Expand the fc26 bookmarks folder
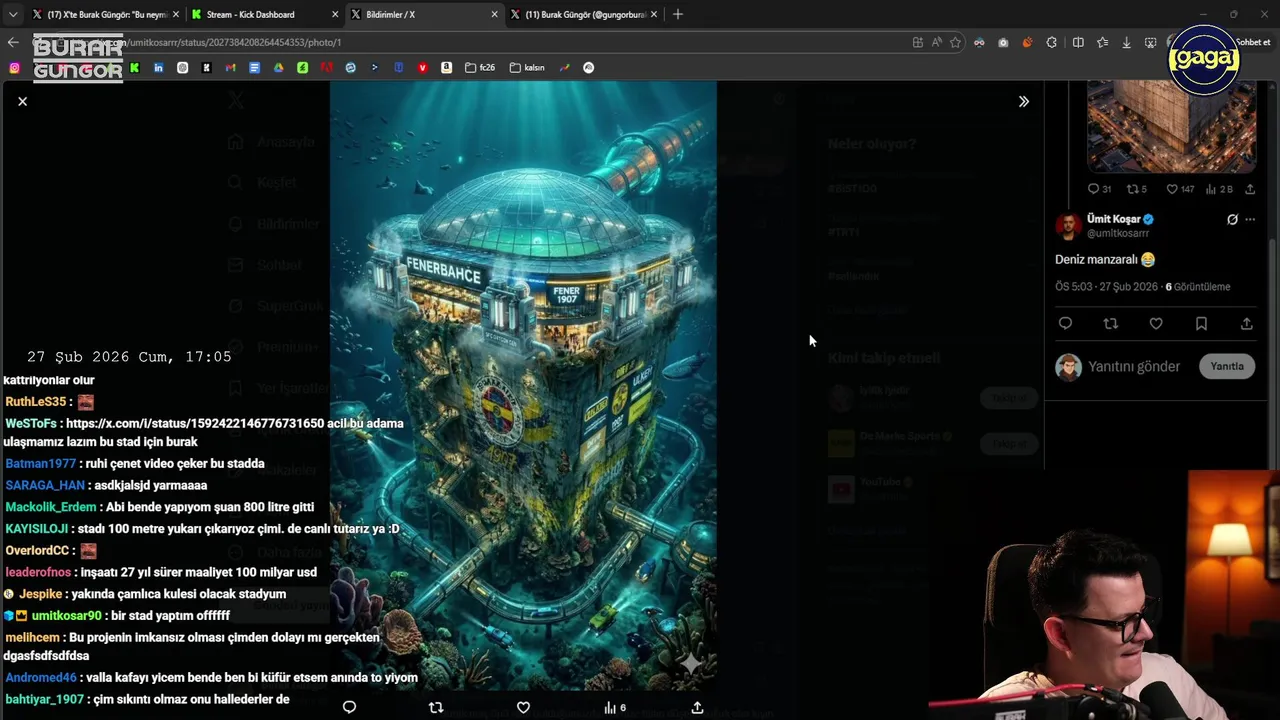Viewport: 1280px width, 720px height. (x=481, y=68)
